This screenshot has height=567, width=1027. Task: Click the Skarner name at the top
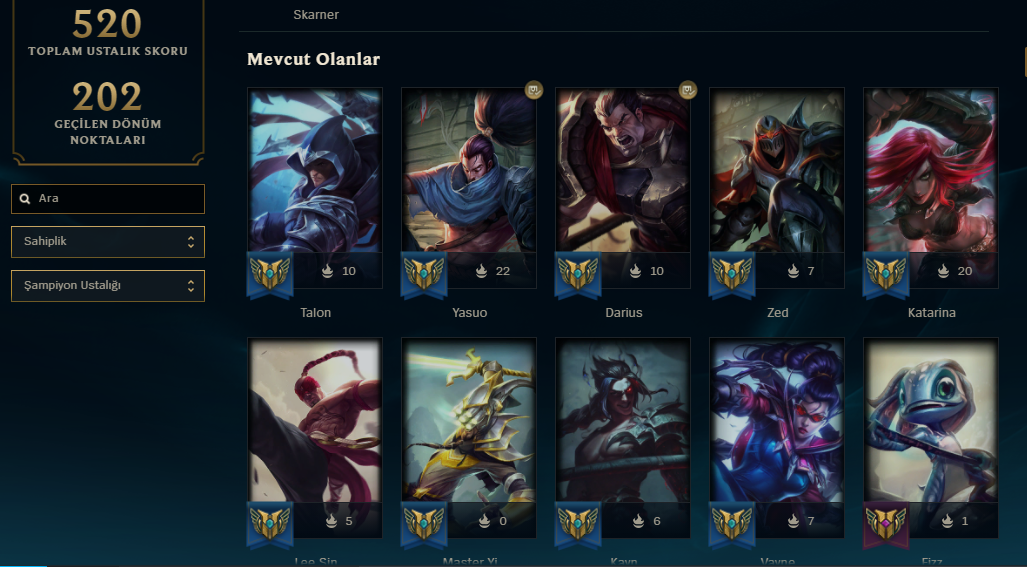[316, 14]
